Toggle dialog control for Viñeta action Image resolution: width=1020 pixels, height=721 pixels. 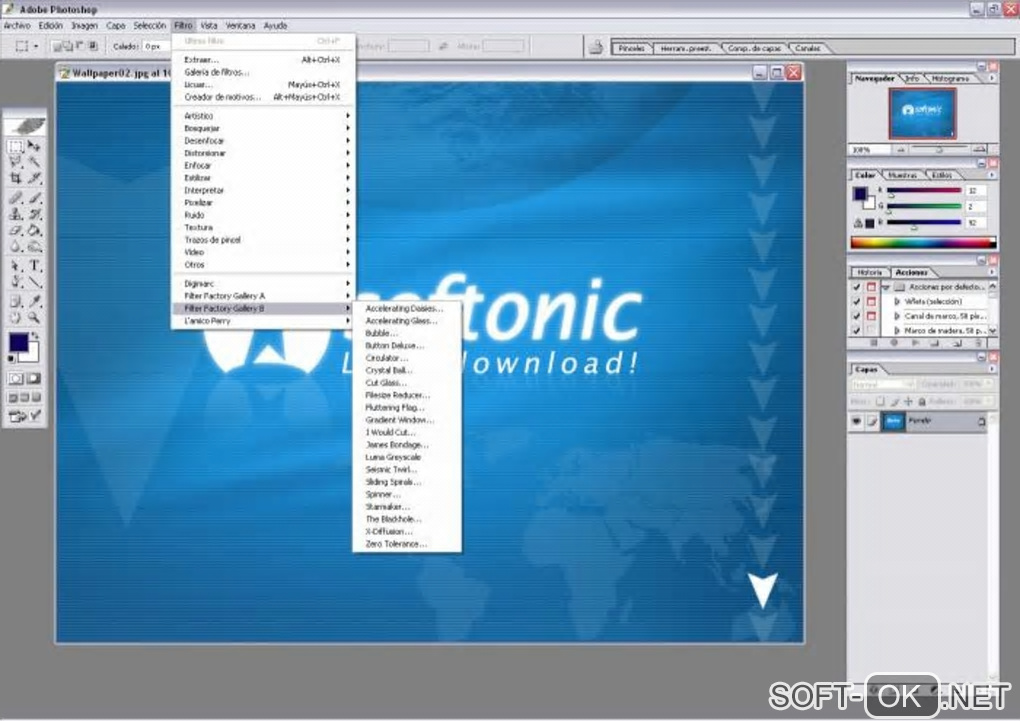(872, 301)
